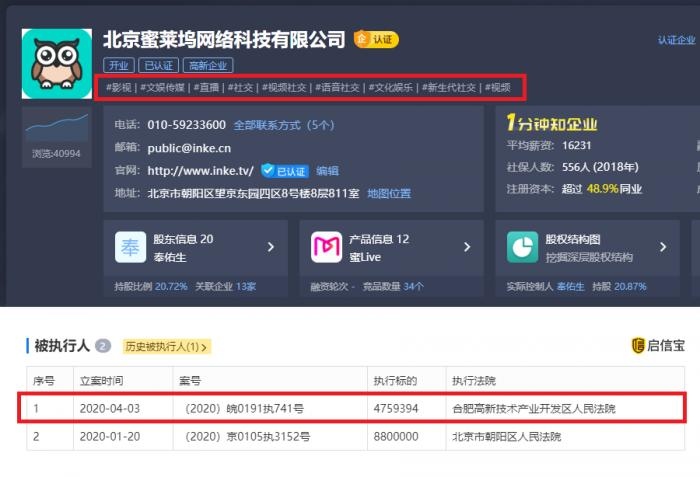Click the 认证企业 link at top right

(x=676, y=40)
